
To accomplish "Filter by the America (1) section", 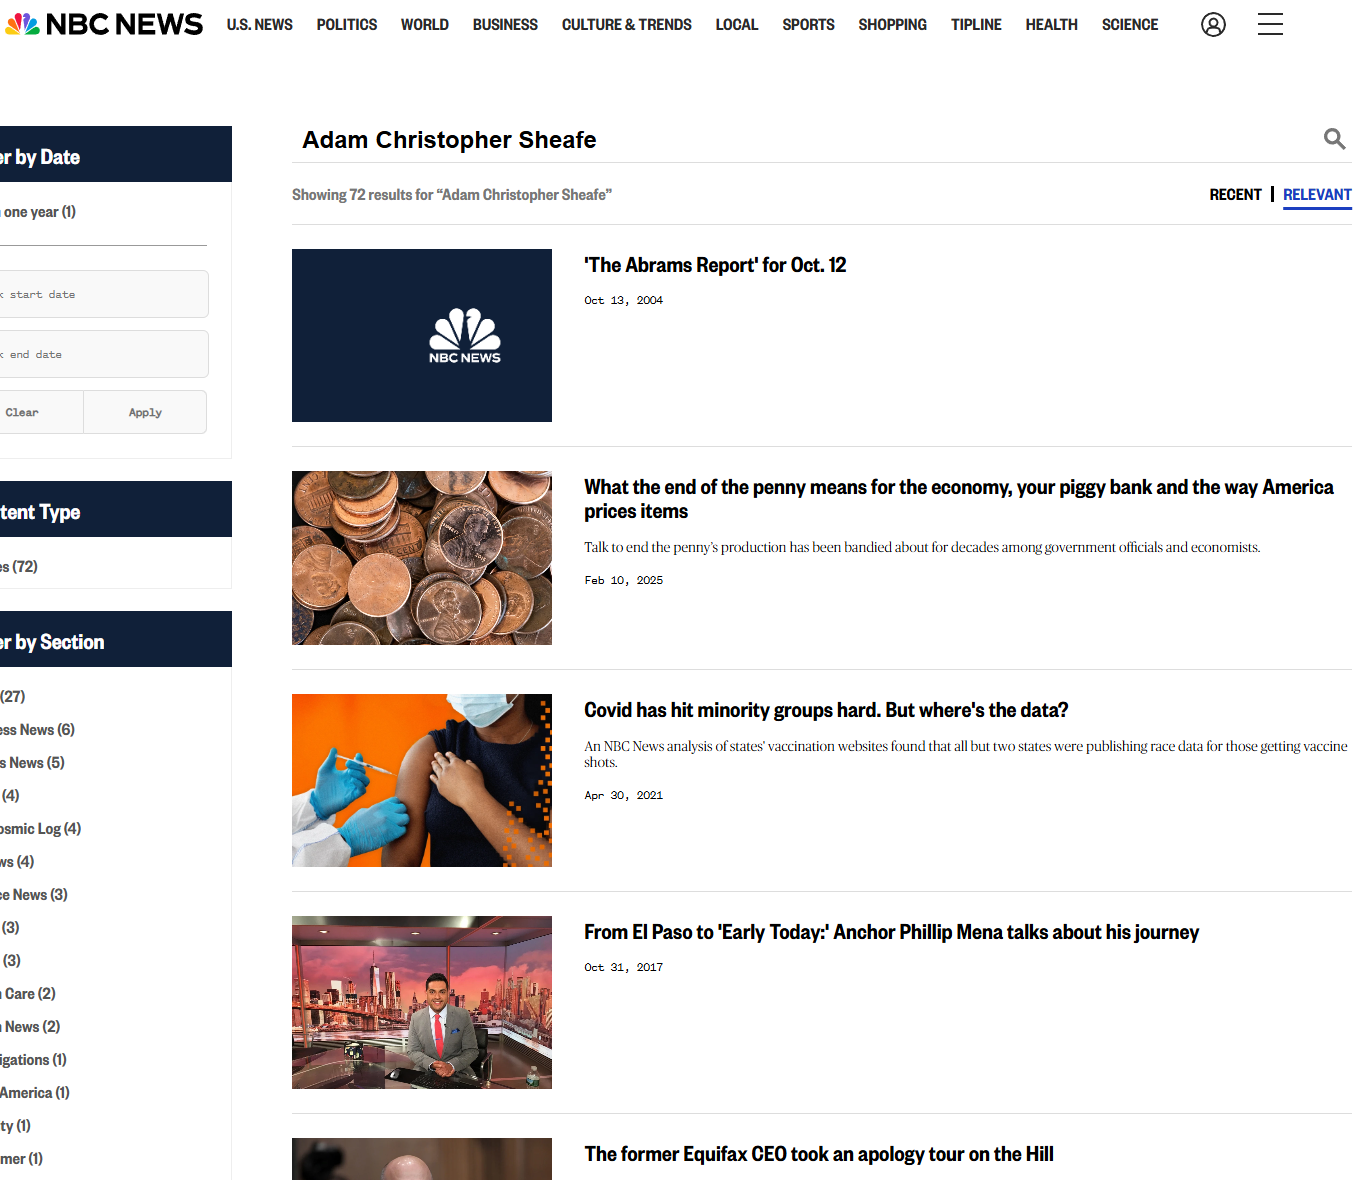I will 35,1093.
